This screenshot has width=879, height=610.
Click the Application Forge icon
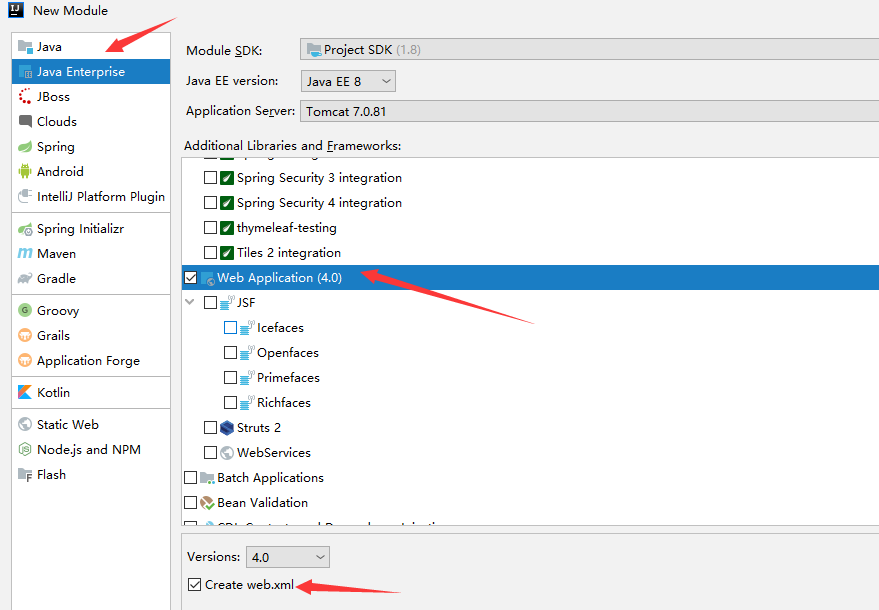(25, 360)
